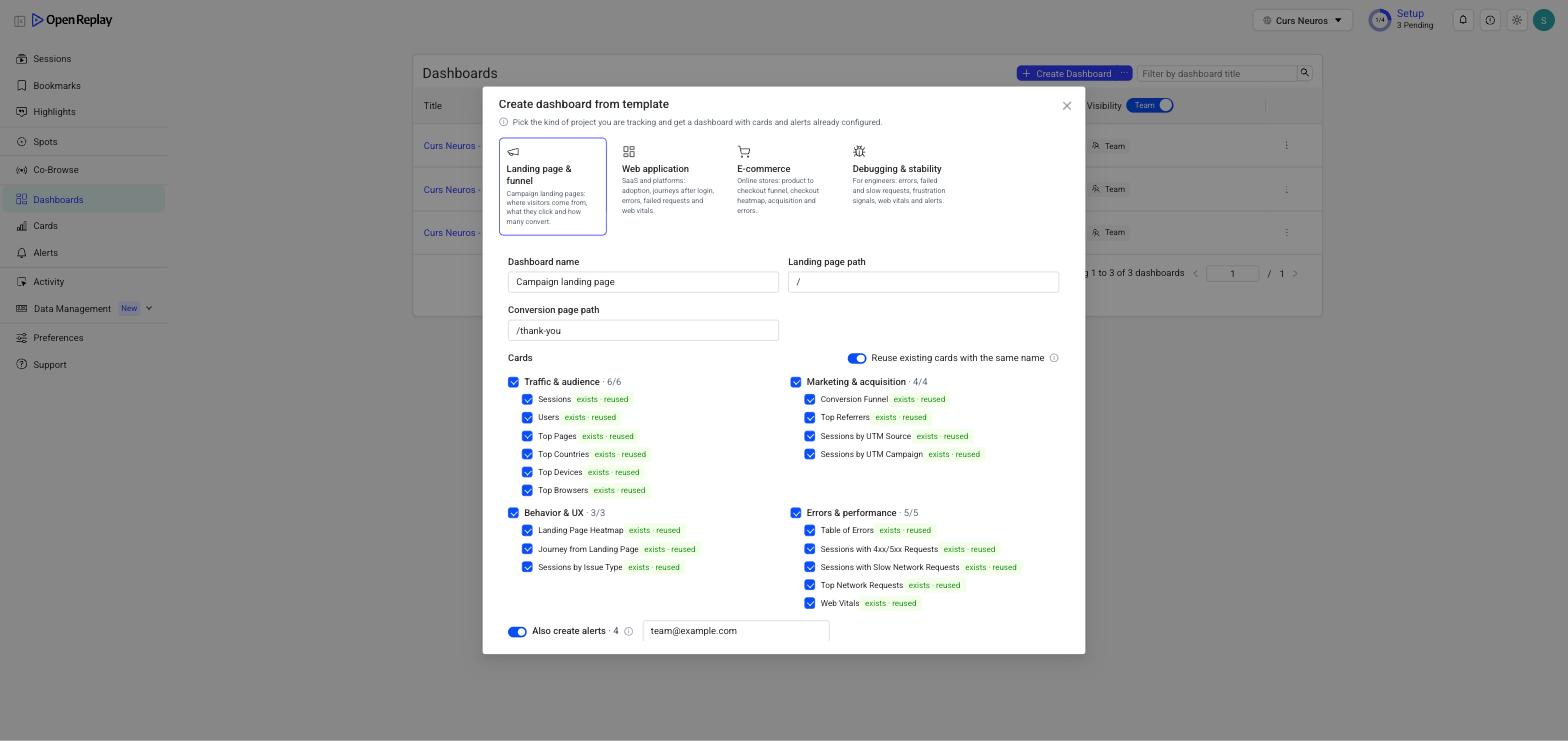Uncheck Sessions by UTM Campaign checkbox
The width and height of the screenshot is (1568, 741).
coord(810,455)
